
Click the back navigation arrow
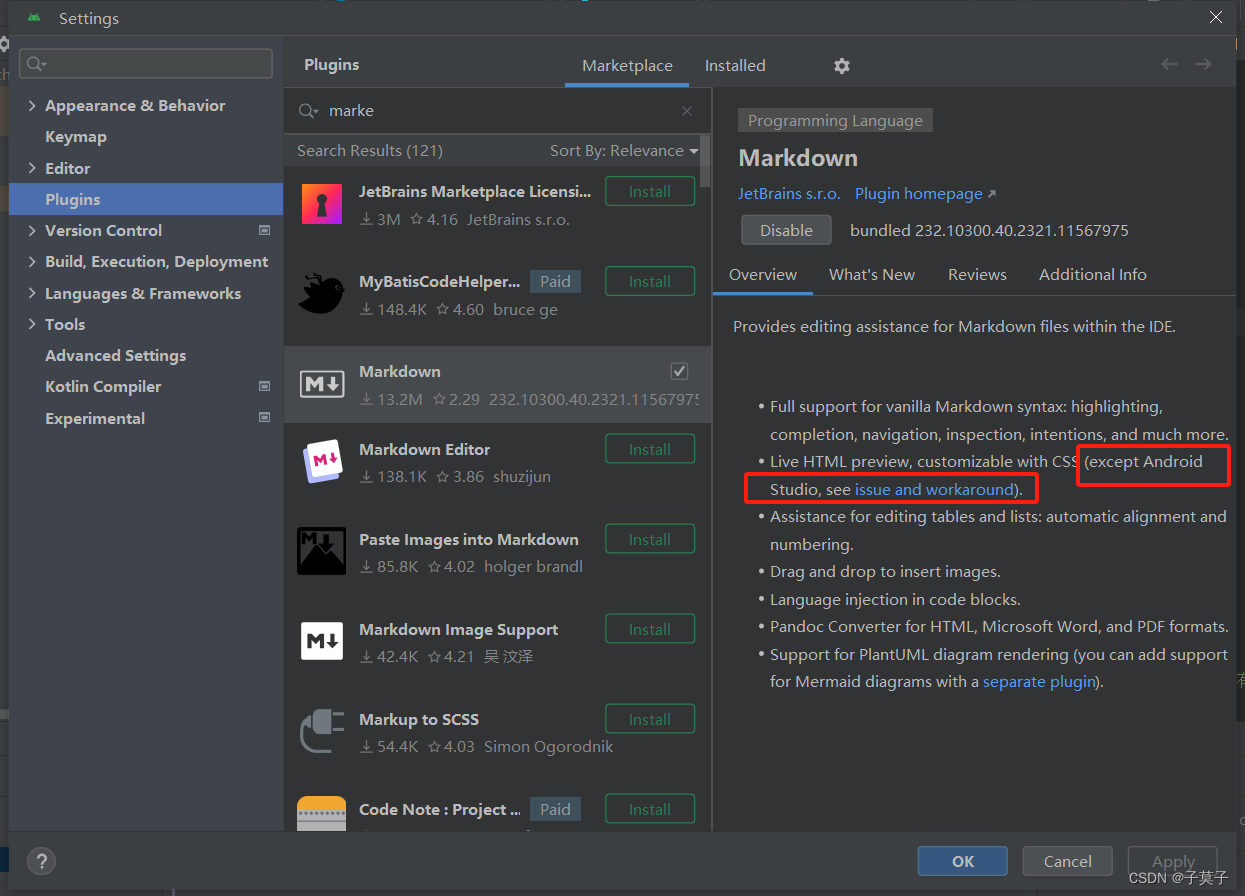coord(1169,63)
